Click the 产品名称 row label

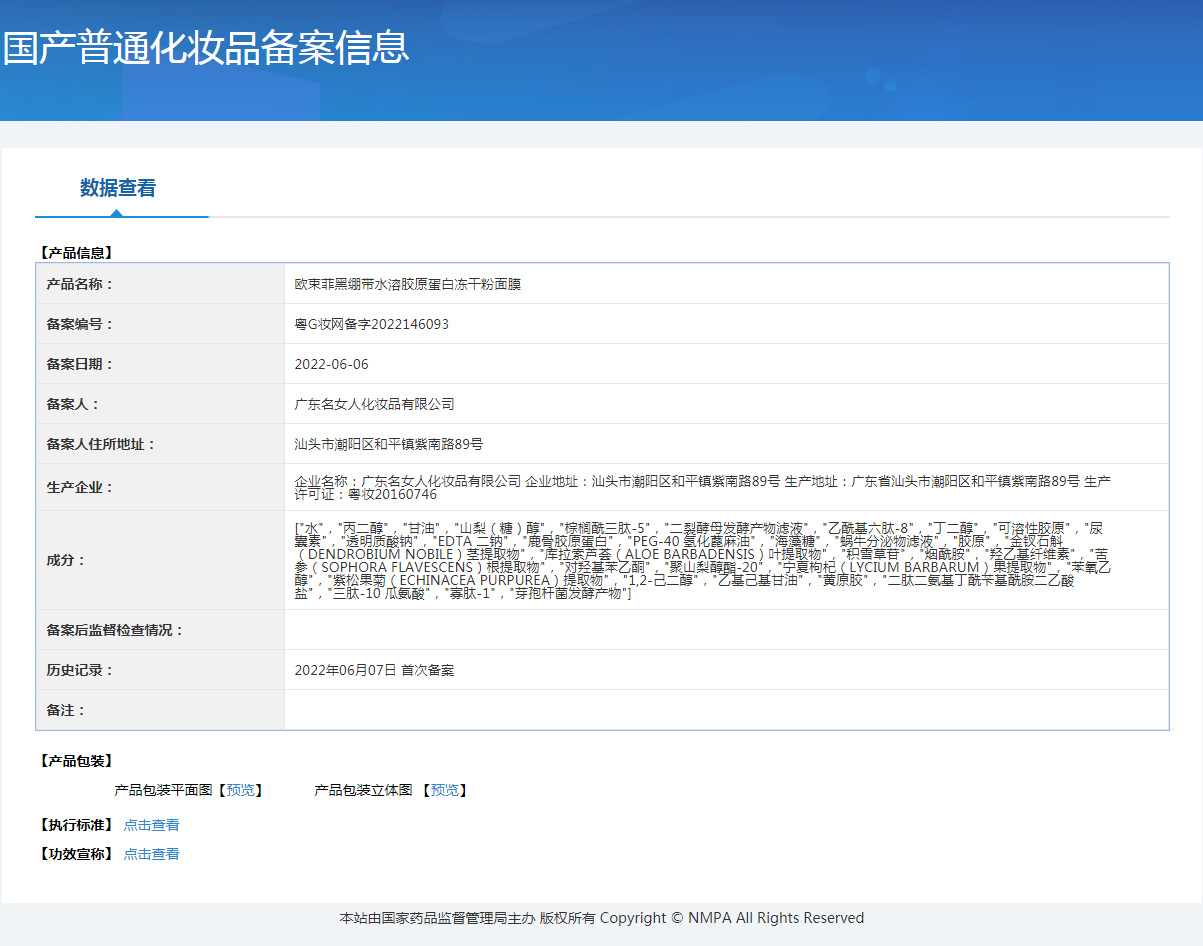pos(80,284)
